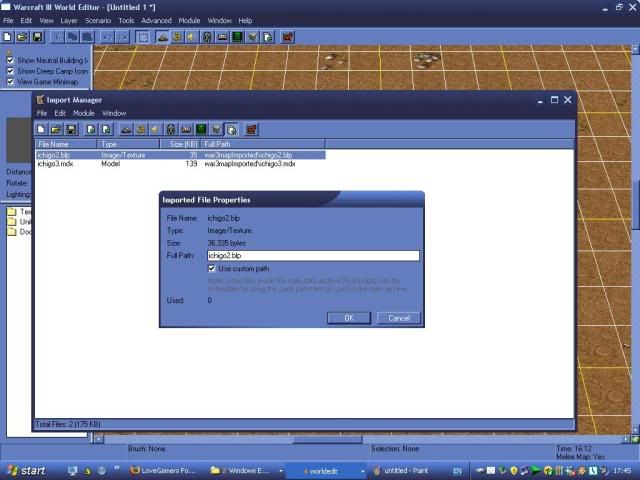Viewport: 640px width, 480px height.
Task: Open the AI Editor from main toolbar
Action: [x=237, y=37]
